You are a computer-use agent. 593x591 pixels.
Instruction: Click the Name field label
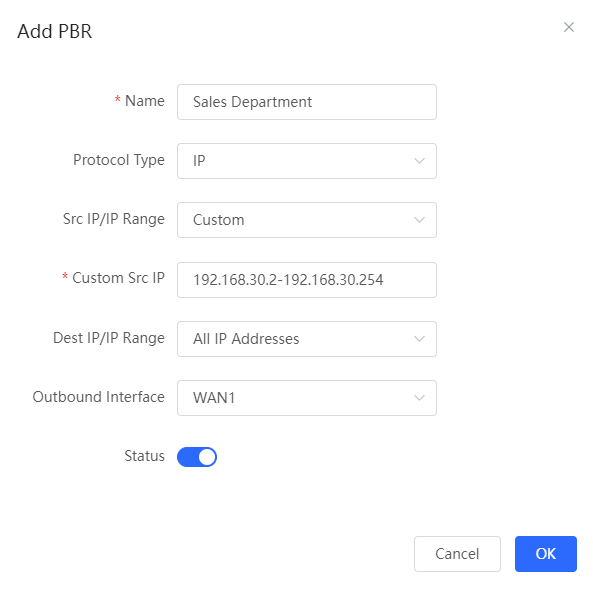pyautogui.click(x=145, y=101)
